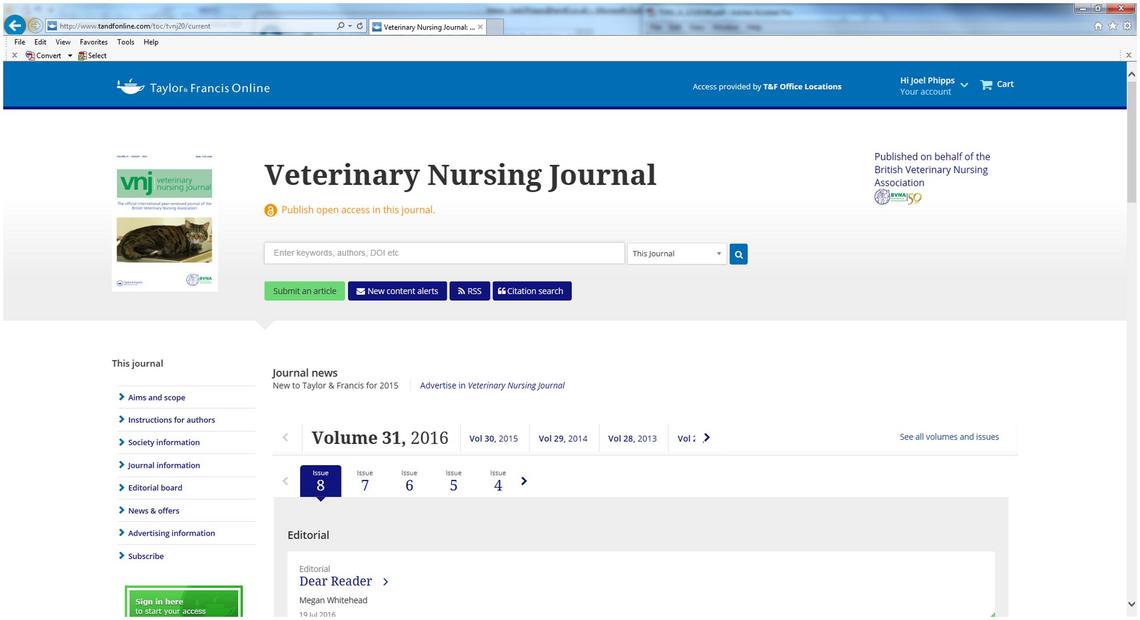The height and width of the screenshot is (620, 1140).
Task: Open the Favorites star icon
Action: pyautogui.click(x=1112, y=25)
